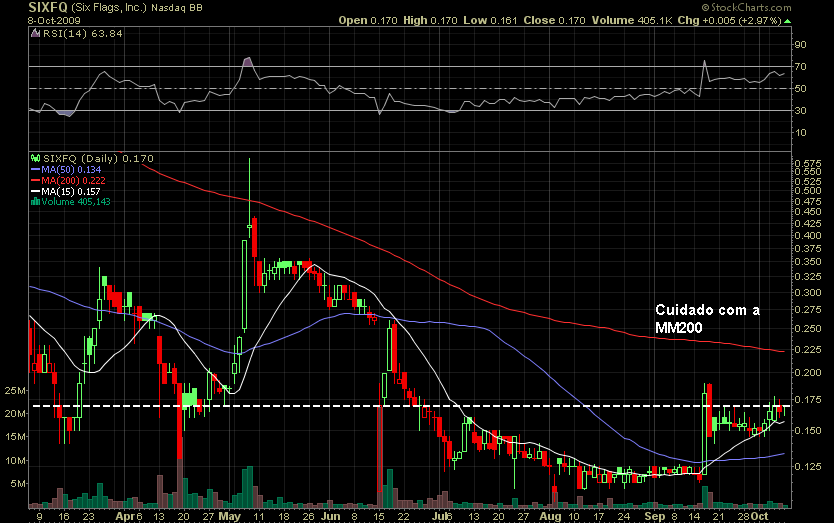Click the 30 level on RSI axis
This screenshot has width=834, height=523.
[x=800, y=111]
